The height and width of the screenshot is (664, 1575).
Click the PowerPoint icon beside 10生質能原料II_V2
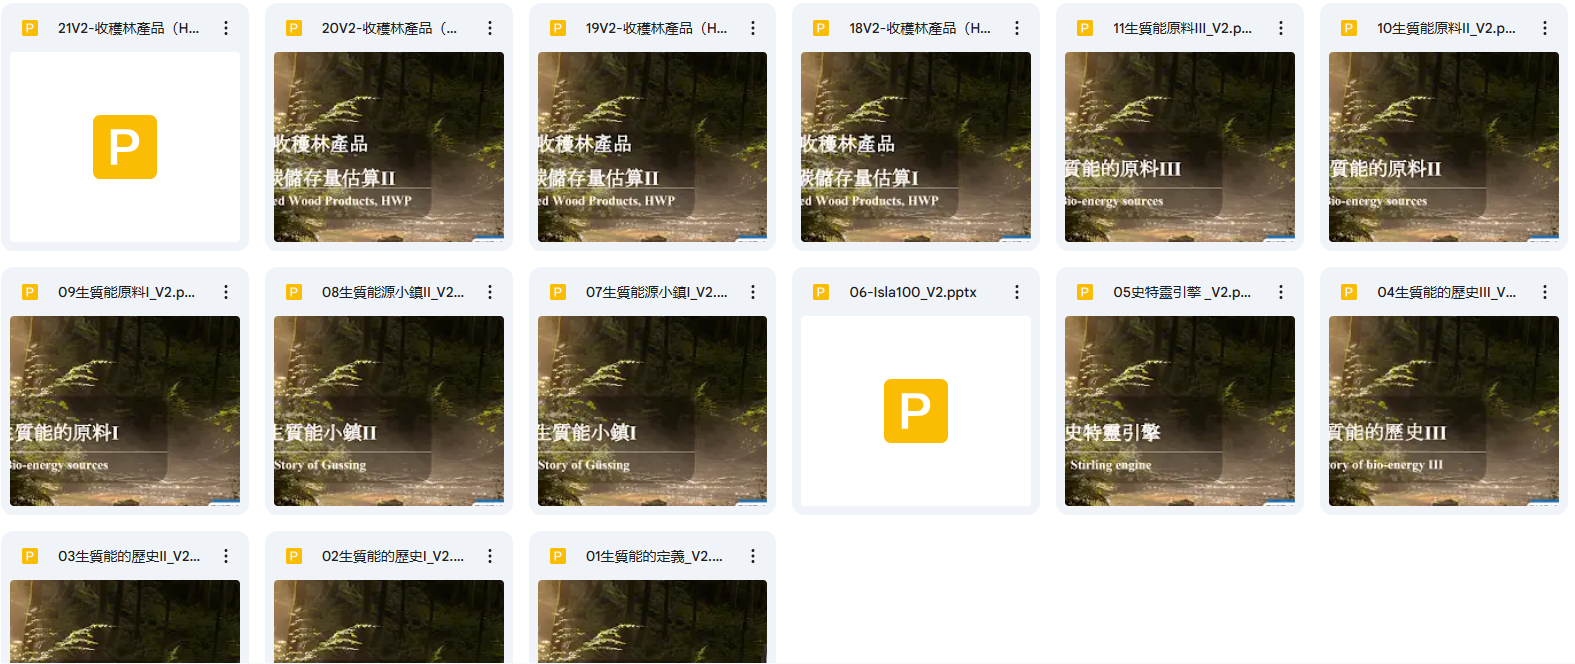[x=1349, y=28]
